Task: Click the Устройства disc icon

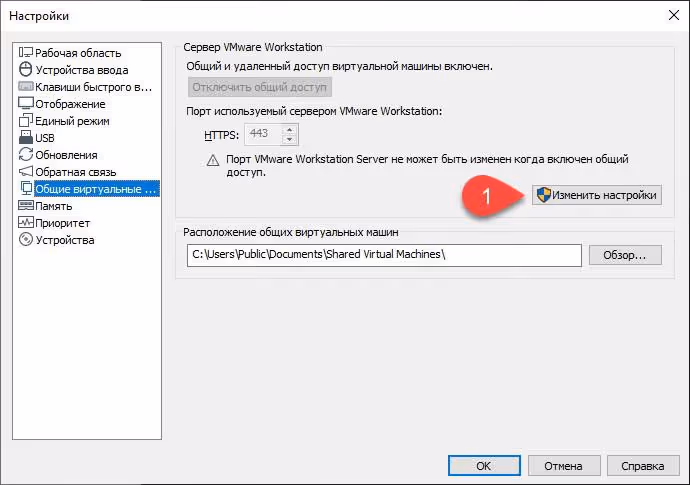Action: 26,239
